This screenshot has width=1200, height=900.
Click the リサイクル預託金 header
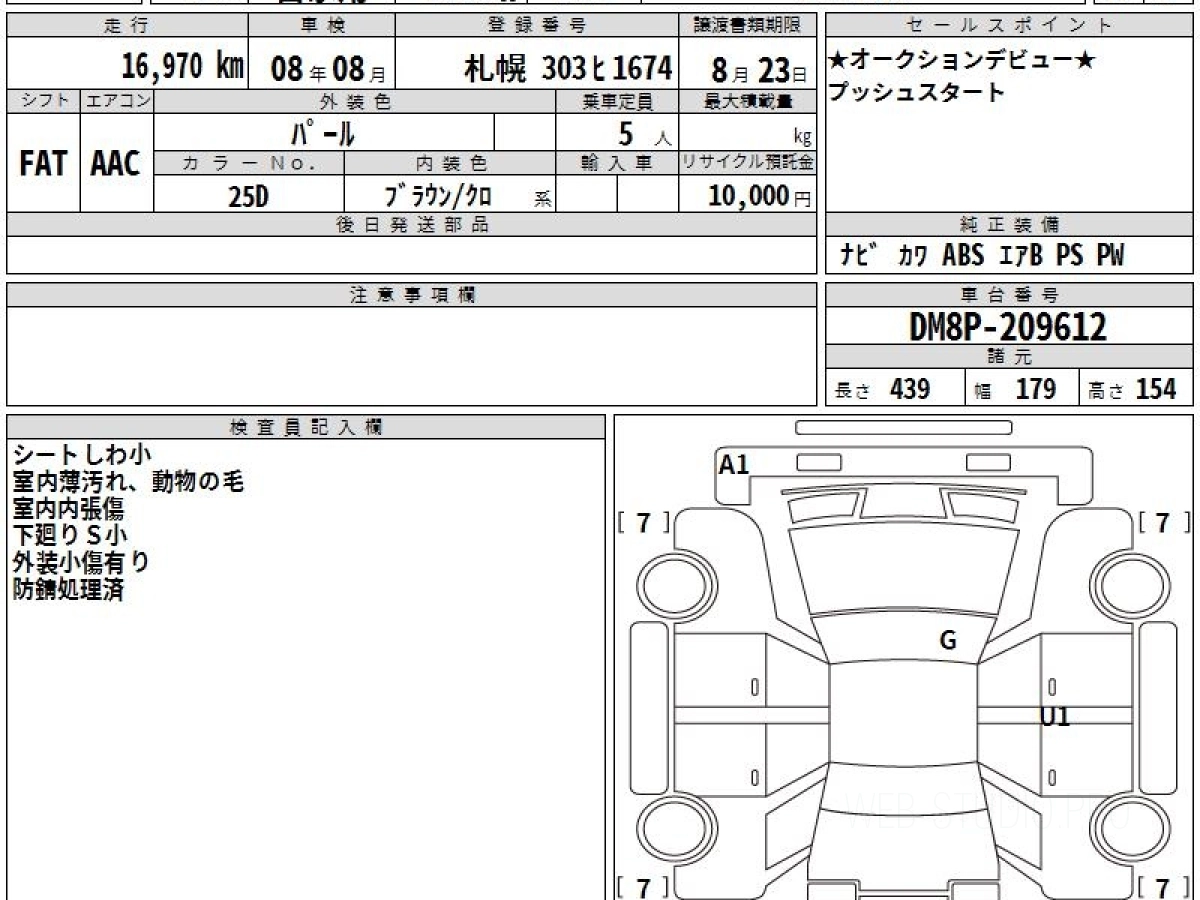click(748, 164)
